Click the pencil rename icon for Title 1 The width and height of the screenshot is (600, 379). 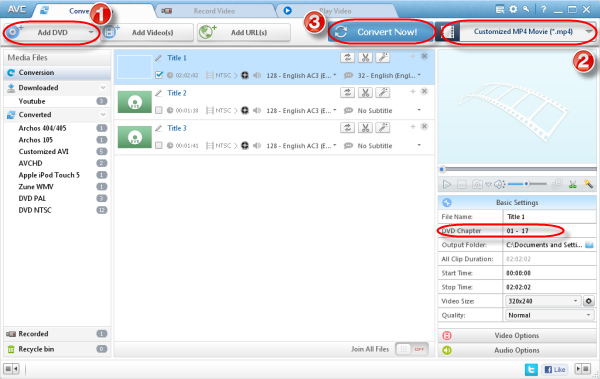click(x=158, y=58)
